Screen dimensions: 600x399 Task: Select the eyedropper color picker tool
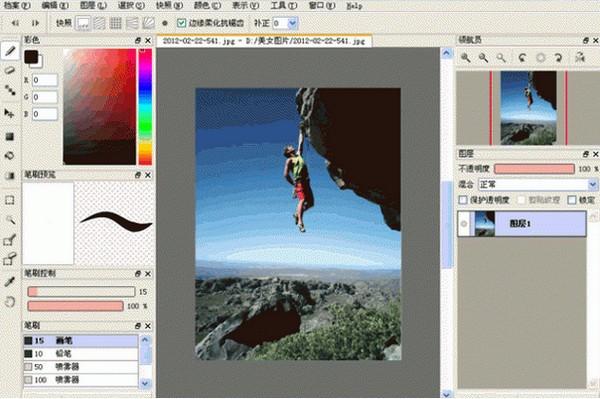click(x=10, y=282)
